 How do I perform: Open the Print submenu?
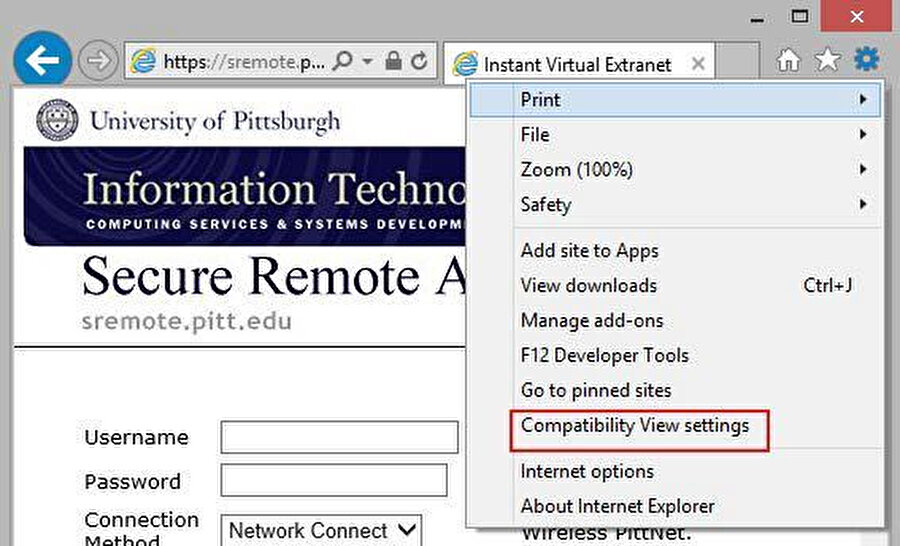click(x=675, y=100)
